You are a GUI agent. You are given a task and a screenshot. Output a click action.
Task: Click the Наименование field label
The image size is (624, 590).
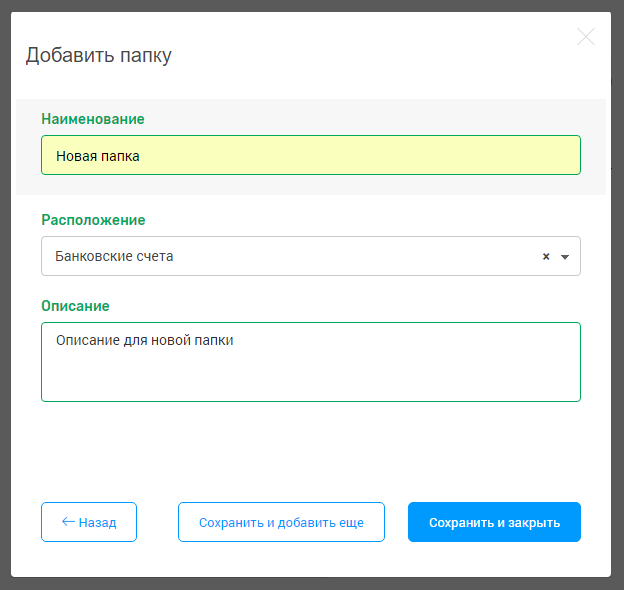93,119
